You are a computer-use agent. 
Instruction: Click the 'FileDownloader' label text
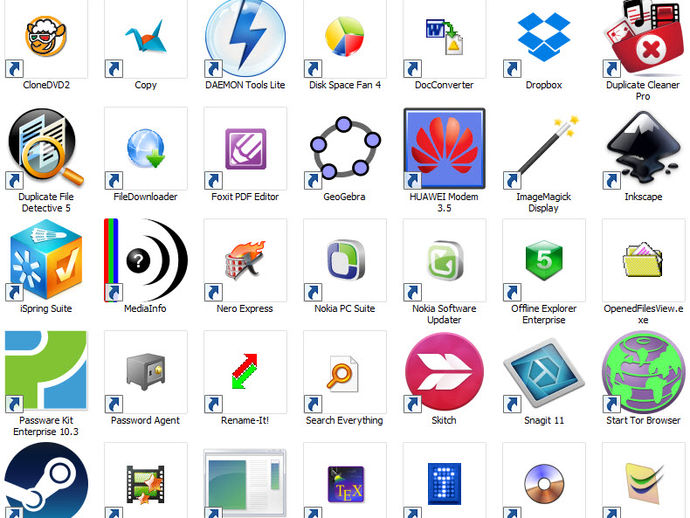145,197
